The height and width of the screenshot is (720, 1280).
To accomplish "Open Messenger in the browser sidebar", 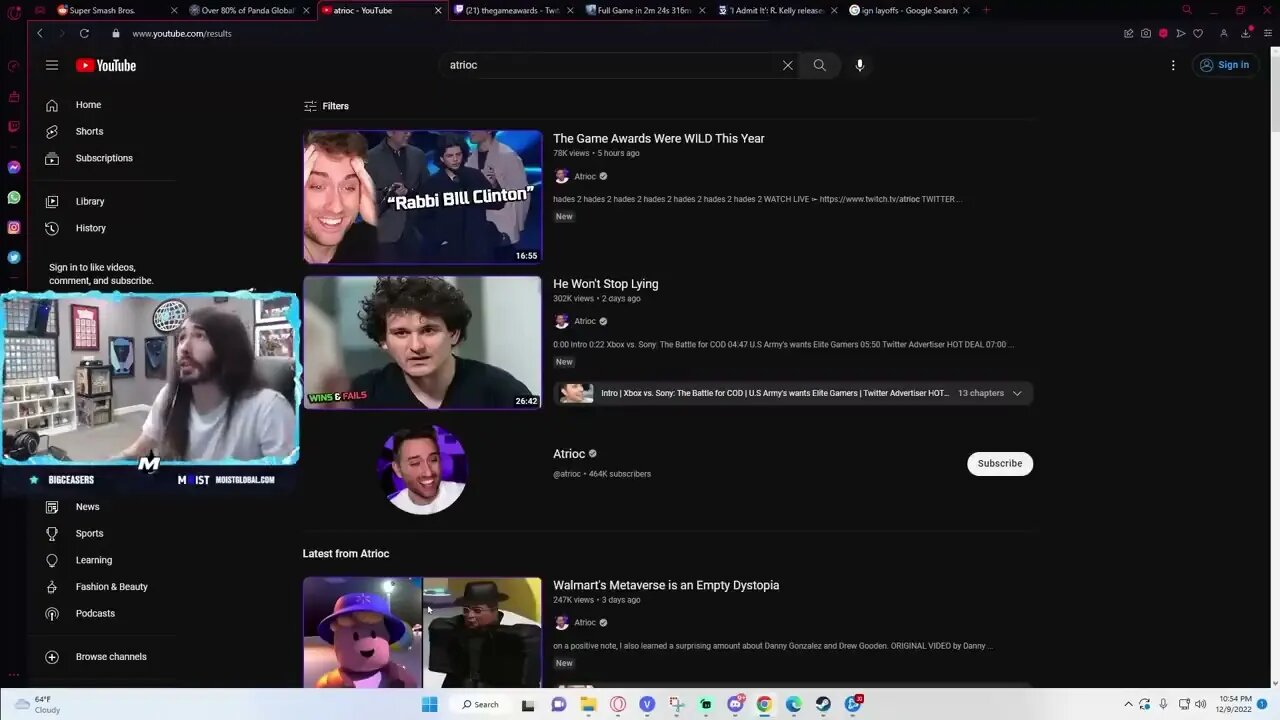I will [14, 167].
